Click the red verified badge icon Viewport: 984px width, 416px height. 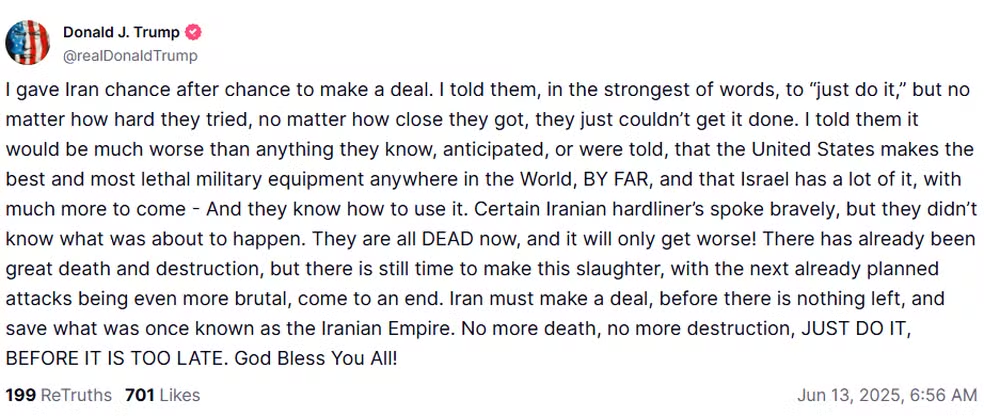(194, 32)
